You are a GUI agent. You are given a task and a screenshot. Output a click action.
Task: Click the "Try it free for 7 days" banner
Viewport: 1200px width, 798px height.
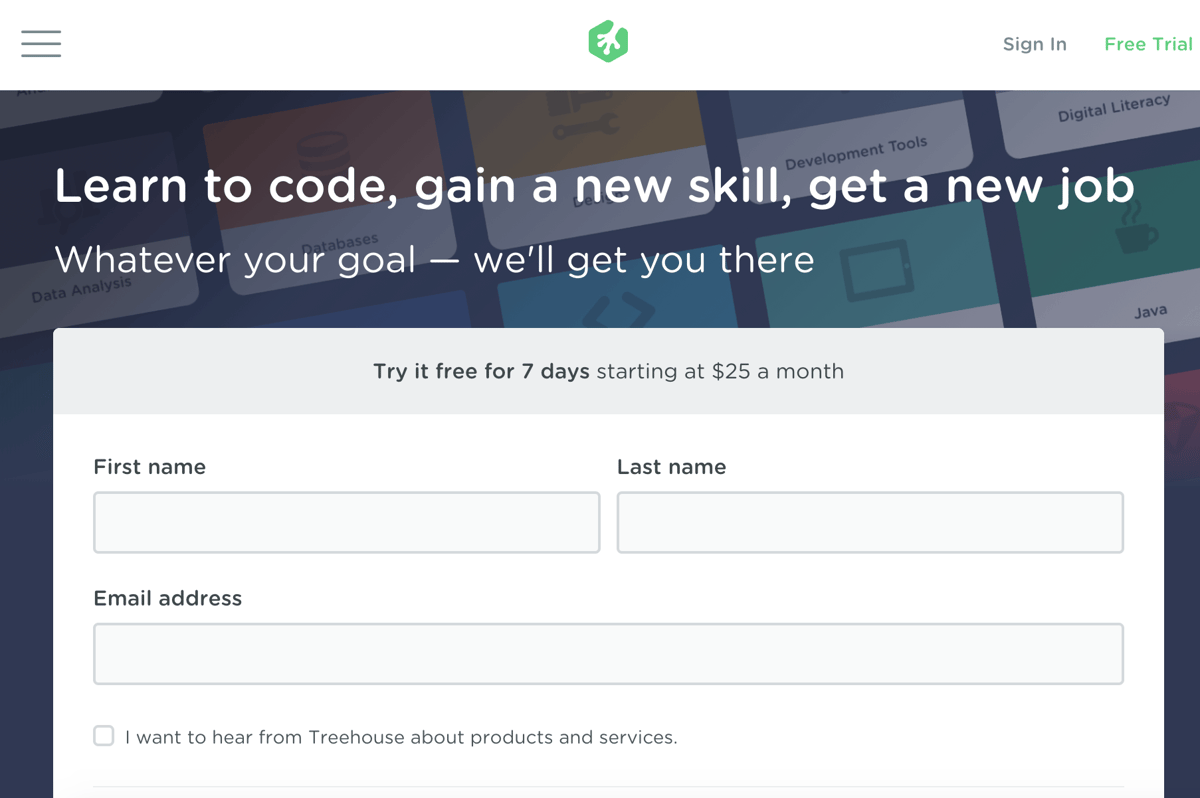click(608, 371)
